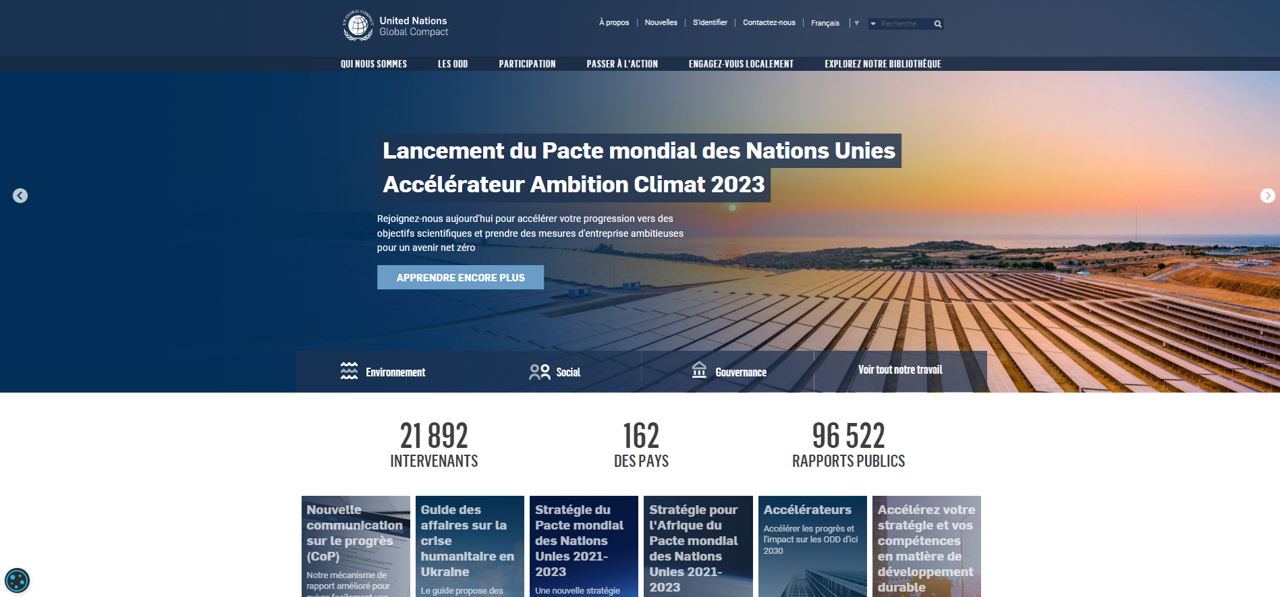
Task: Click the Accélérateur Ambition Climat 2023 heading
Action: pos(574,185)
